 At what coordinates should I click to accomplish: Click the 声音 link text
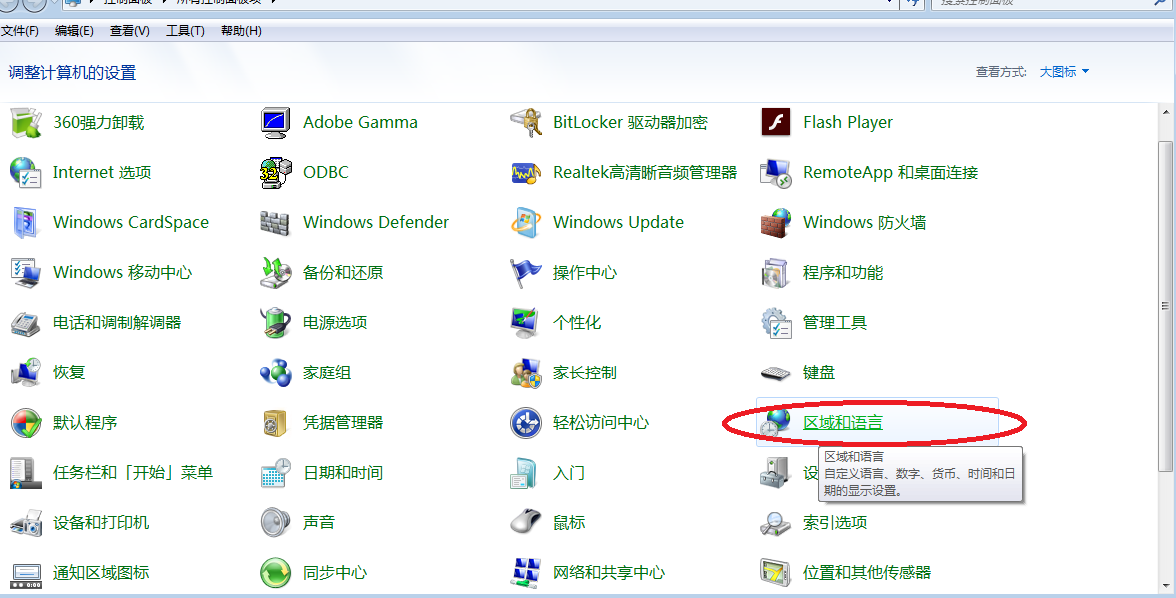pyautogui.click(x=319, y=523)
